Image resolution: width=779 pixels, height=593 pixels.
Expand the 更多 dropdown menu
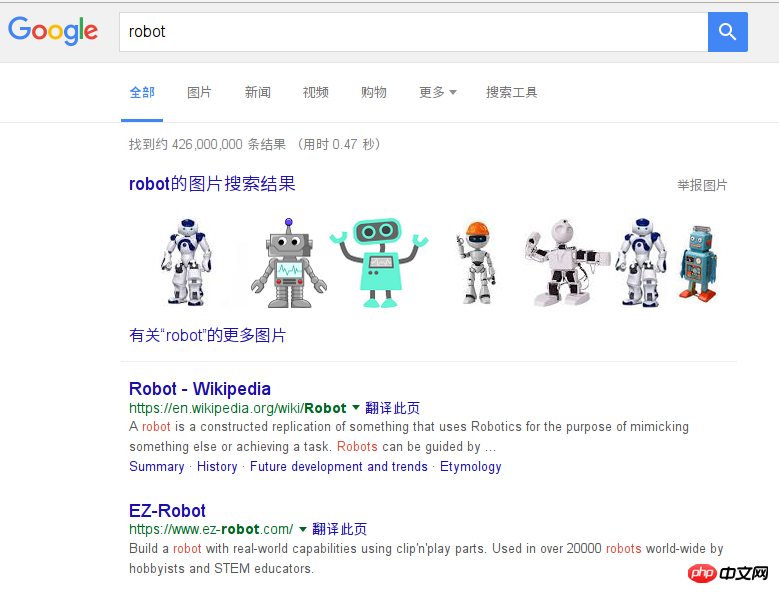click(x=438, y=92)
